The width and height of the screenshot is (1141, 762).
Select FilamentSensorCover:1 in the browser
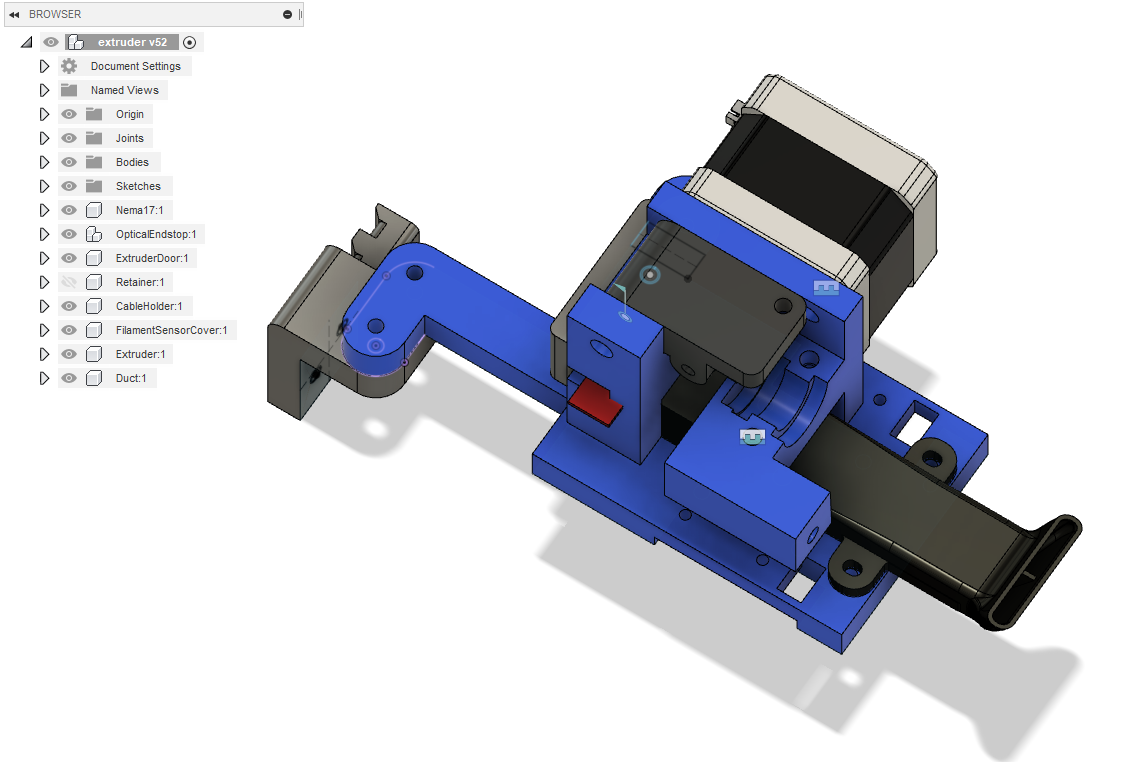[x=171, y=330]
